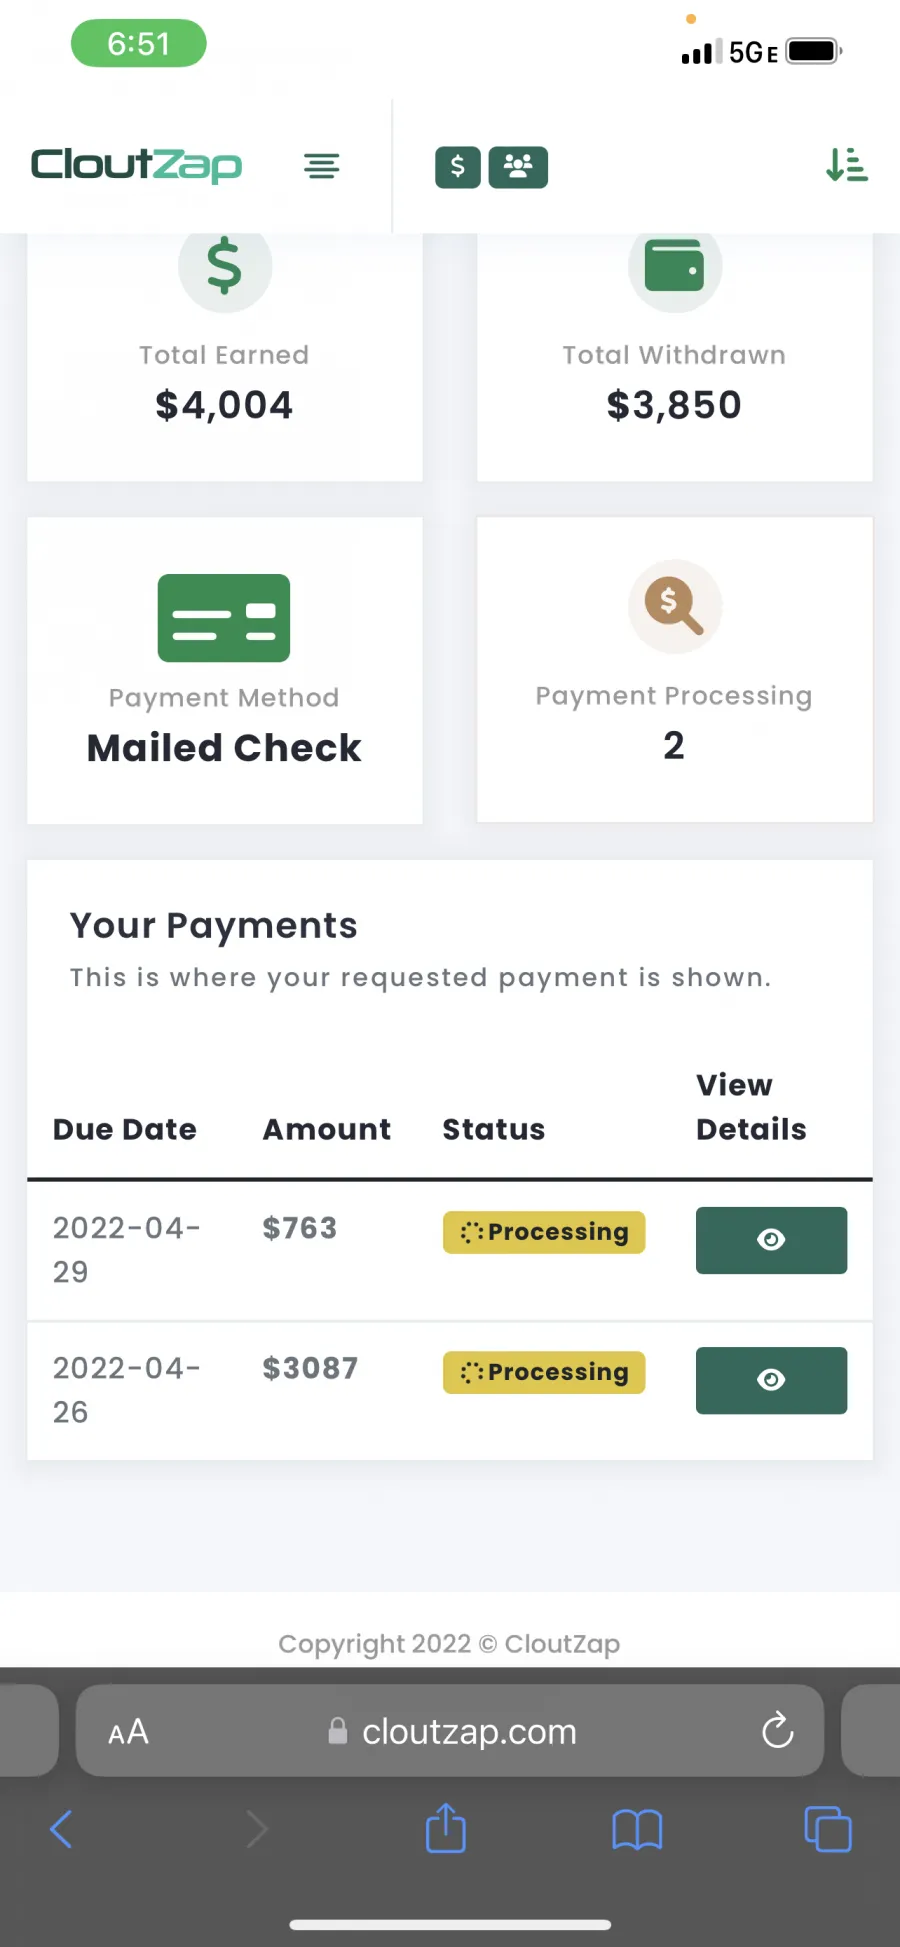Tap the Total Earned dollar icon
Screen dimensions: 900x1947
point(224,266)
